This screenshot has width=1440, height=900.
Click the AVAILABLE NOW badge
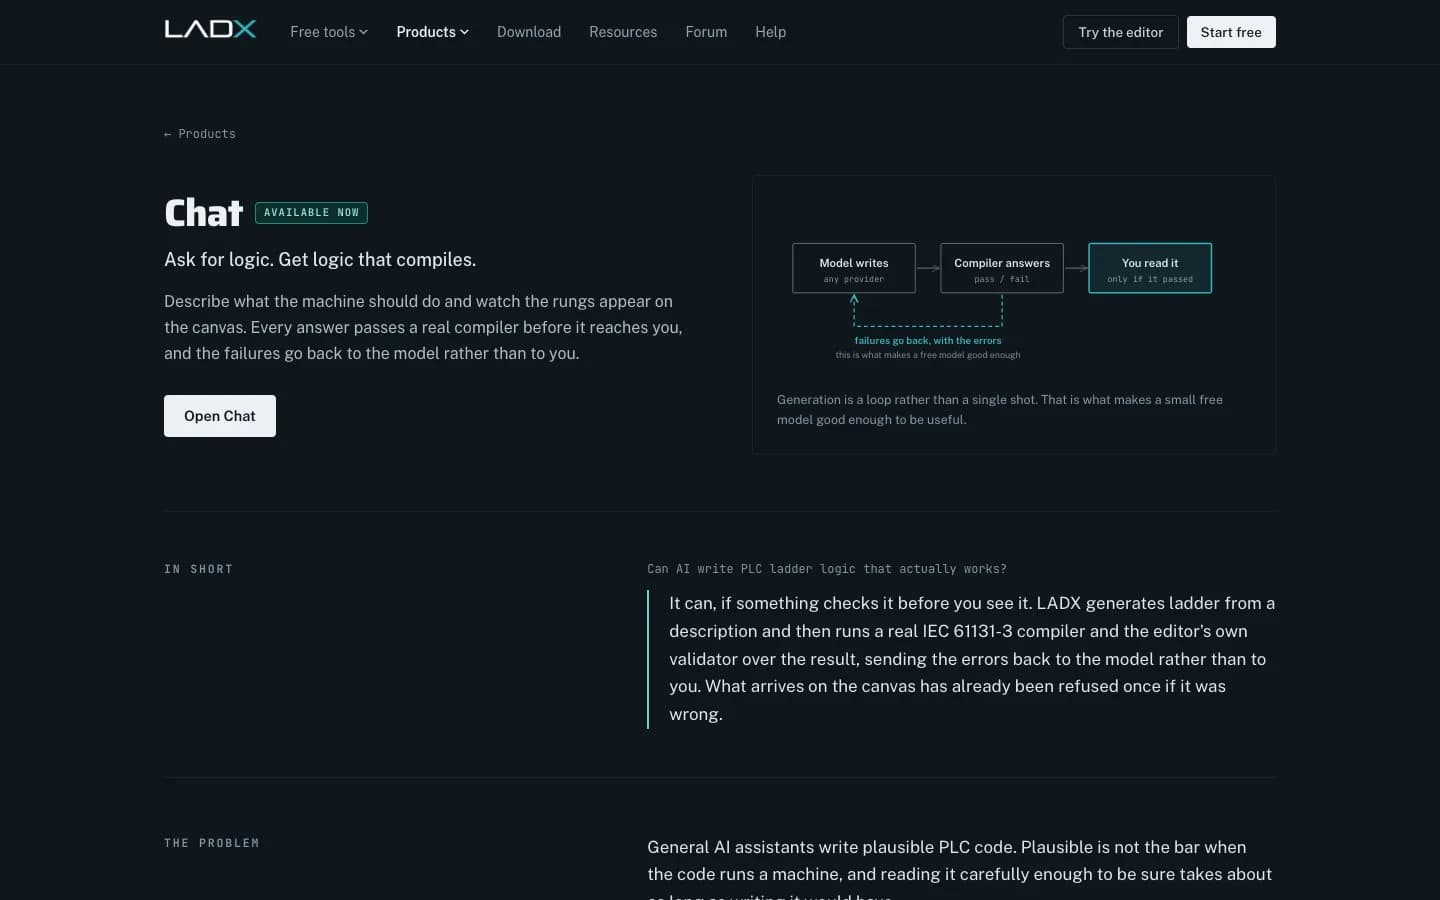click(311, 213)
